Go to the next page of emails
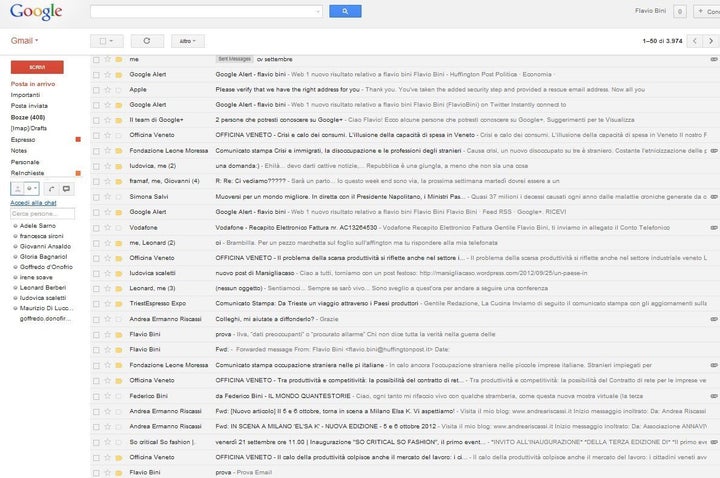The image size is (720, 478). point(711,41)
